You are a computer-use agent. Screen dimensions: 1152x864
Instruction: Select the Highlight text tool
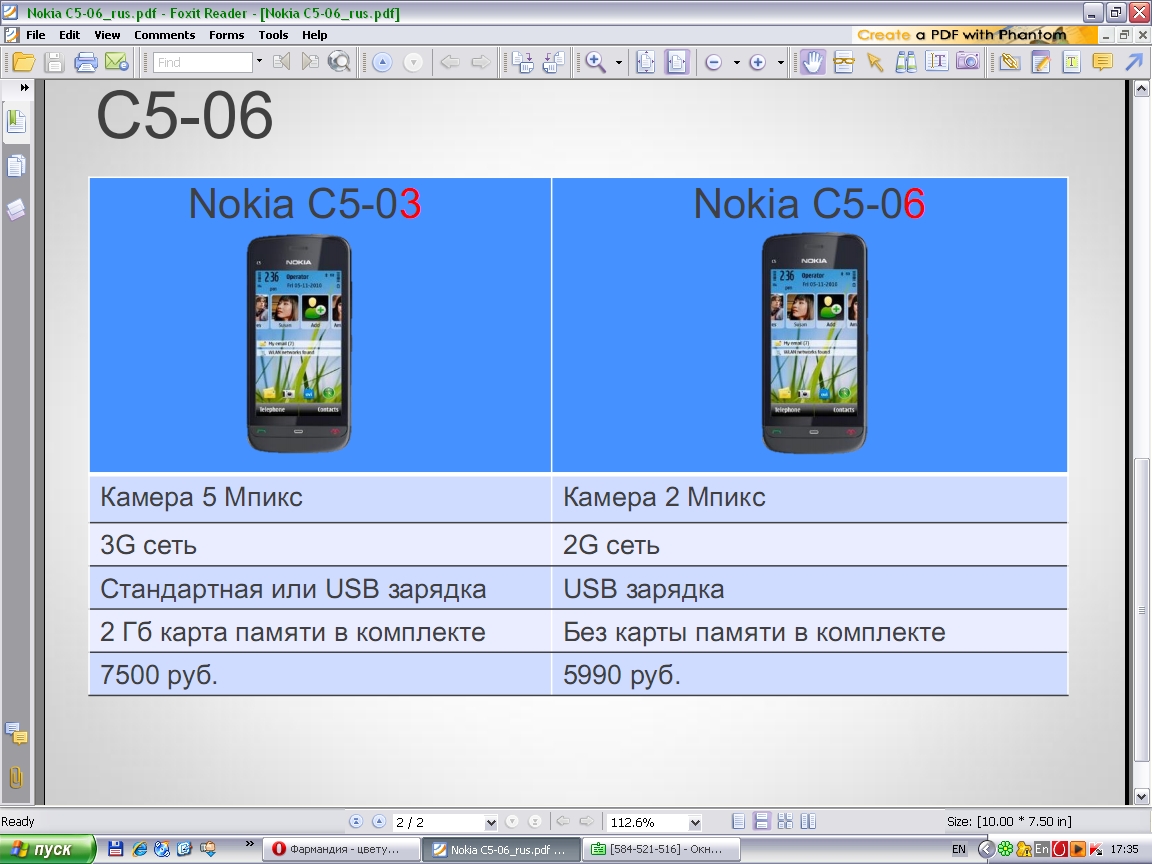point(1071,62)
